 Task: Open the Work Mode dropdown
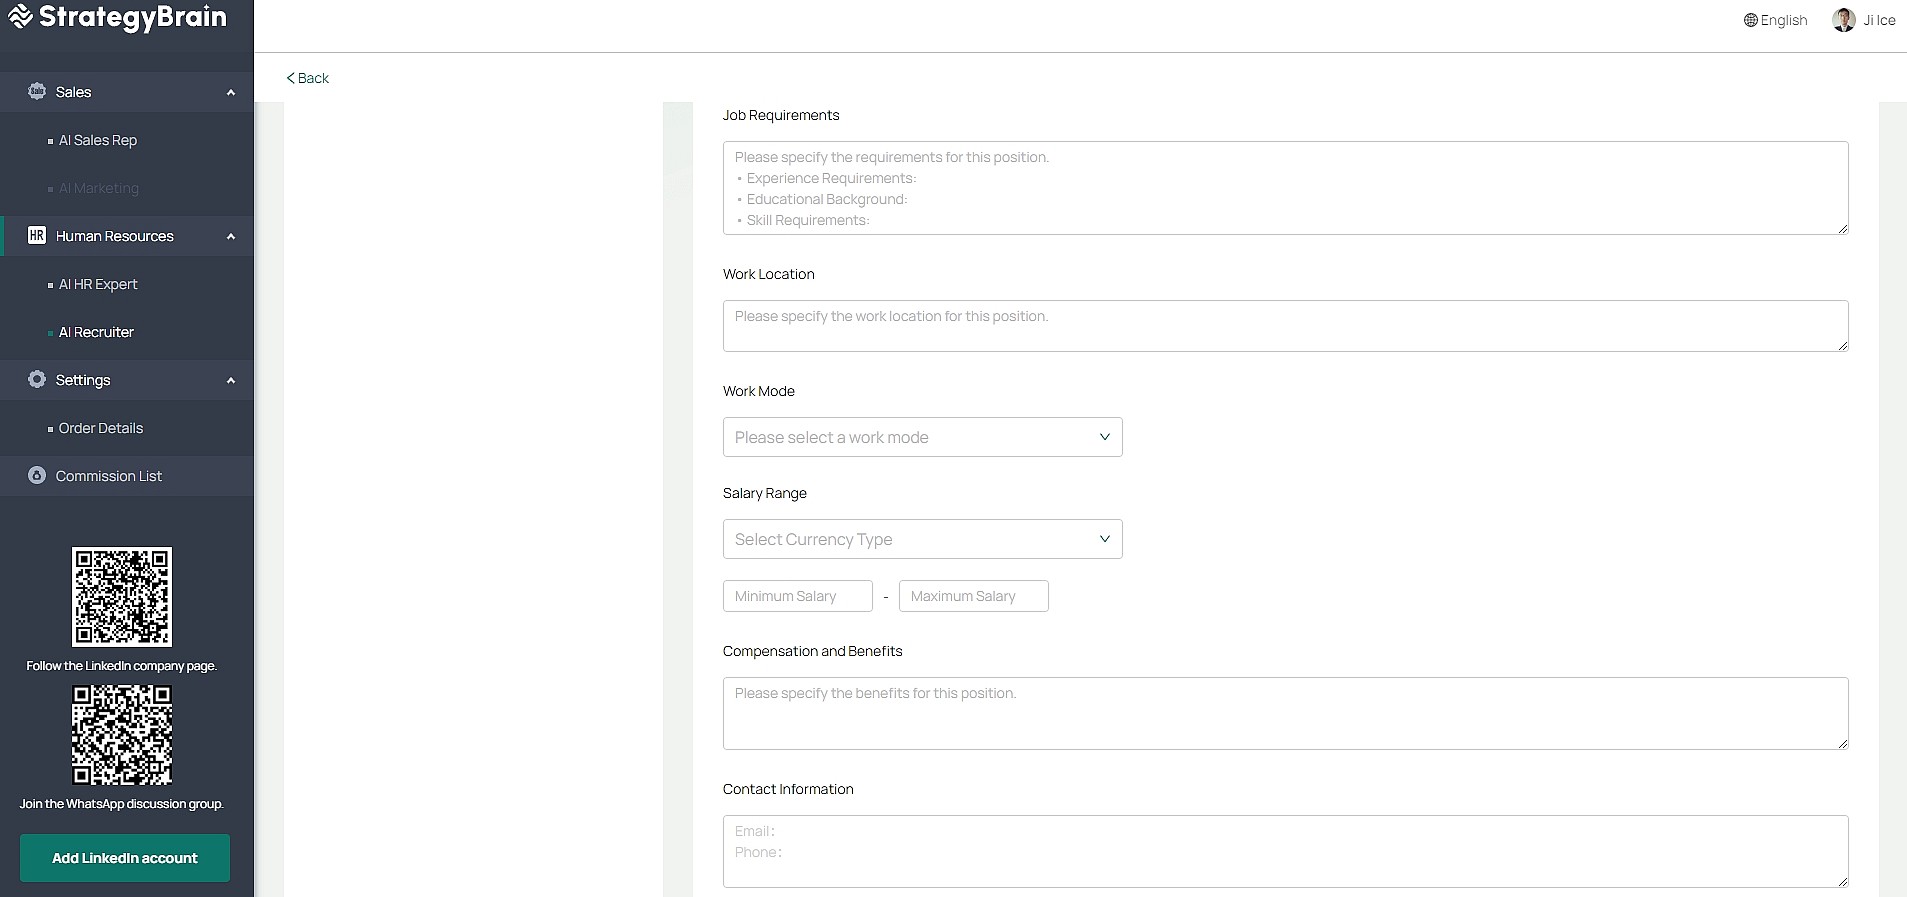tap(922, 437)
